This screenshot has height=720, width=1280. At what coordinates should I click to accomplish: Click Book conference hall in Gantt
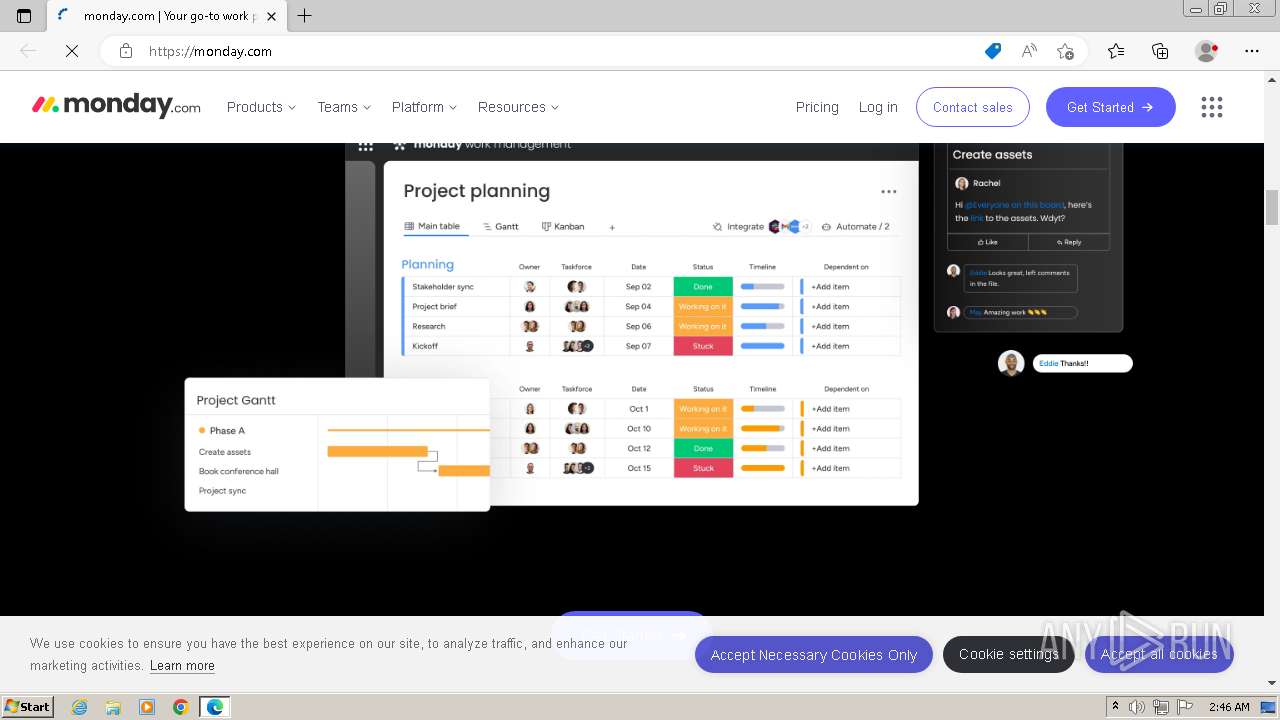coord(238,471)
